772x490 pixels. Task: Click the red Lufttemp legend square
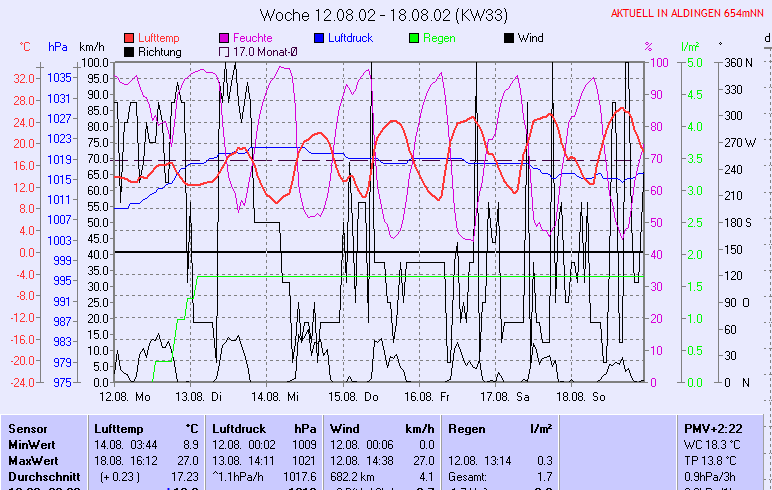(130, 38)
